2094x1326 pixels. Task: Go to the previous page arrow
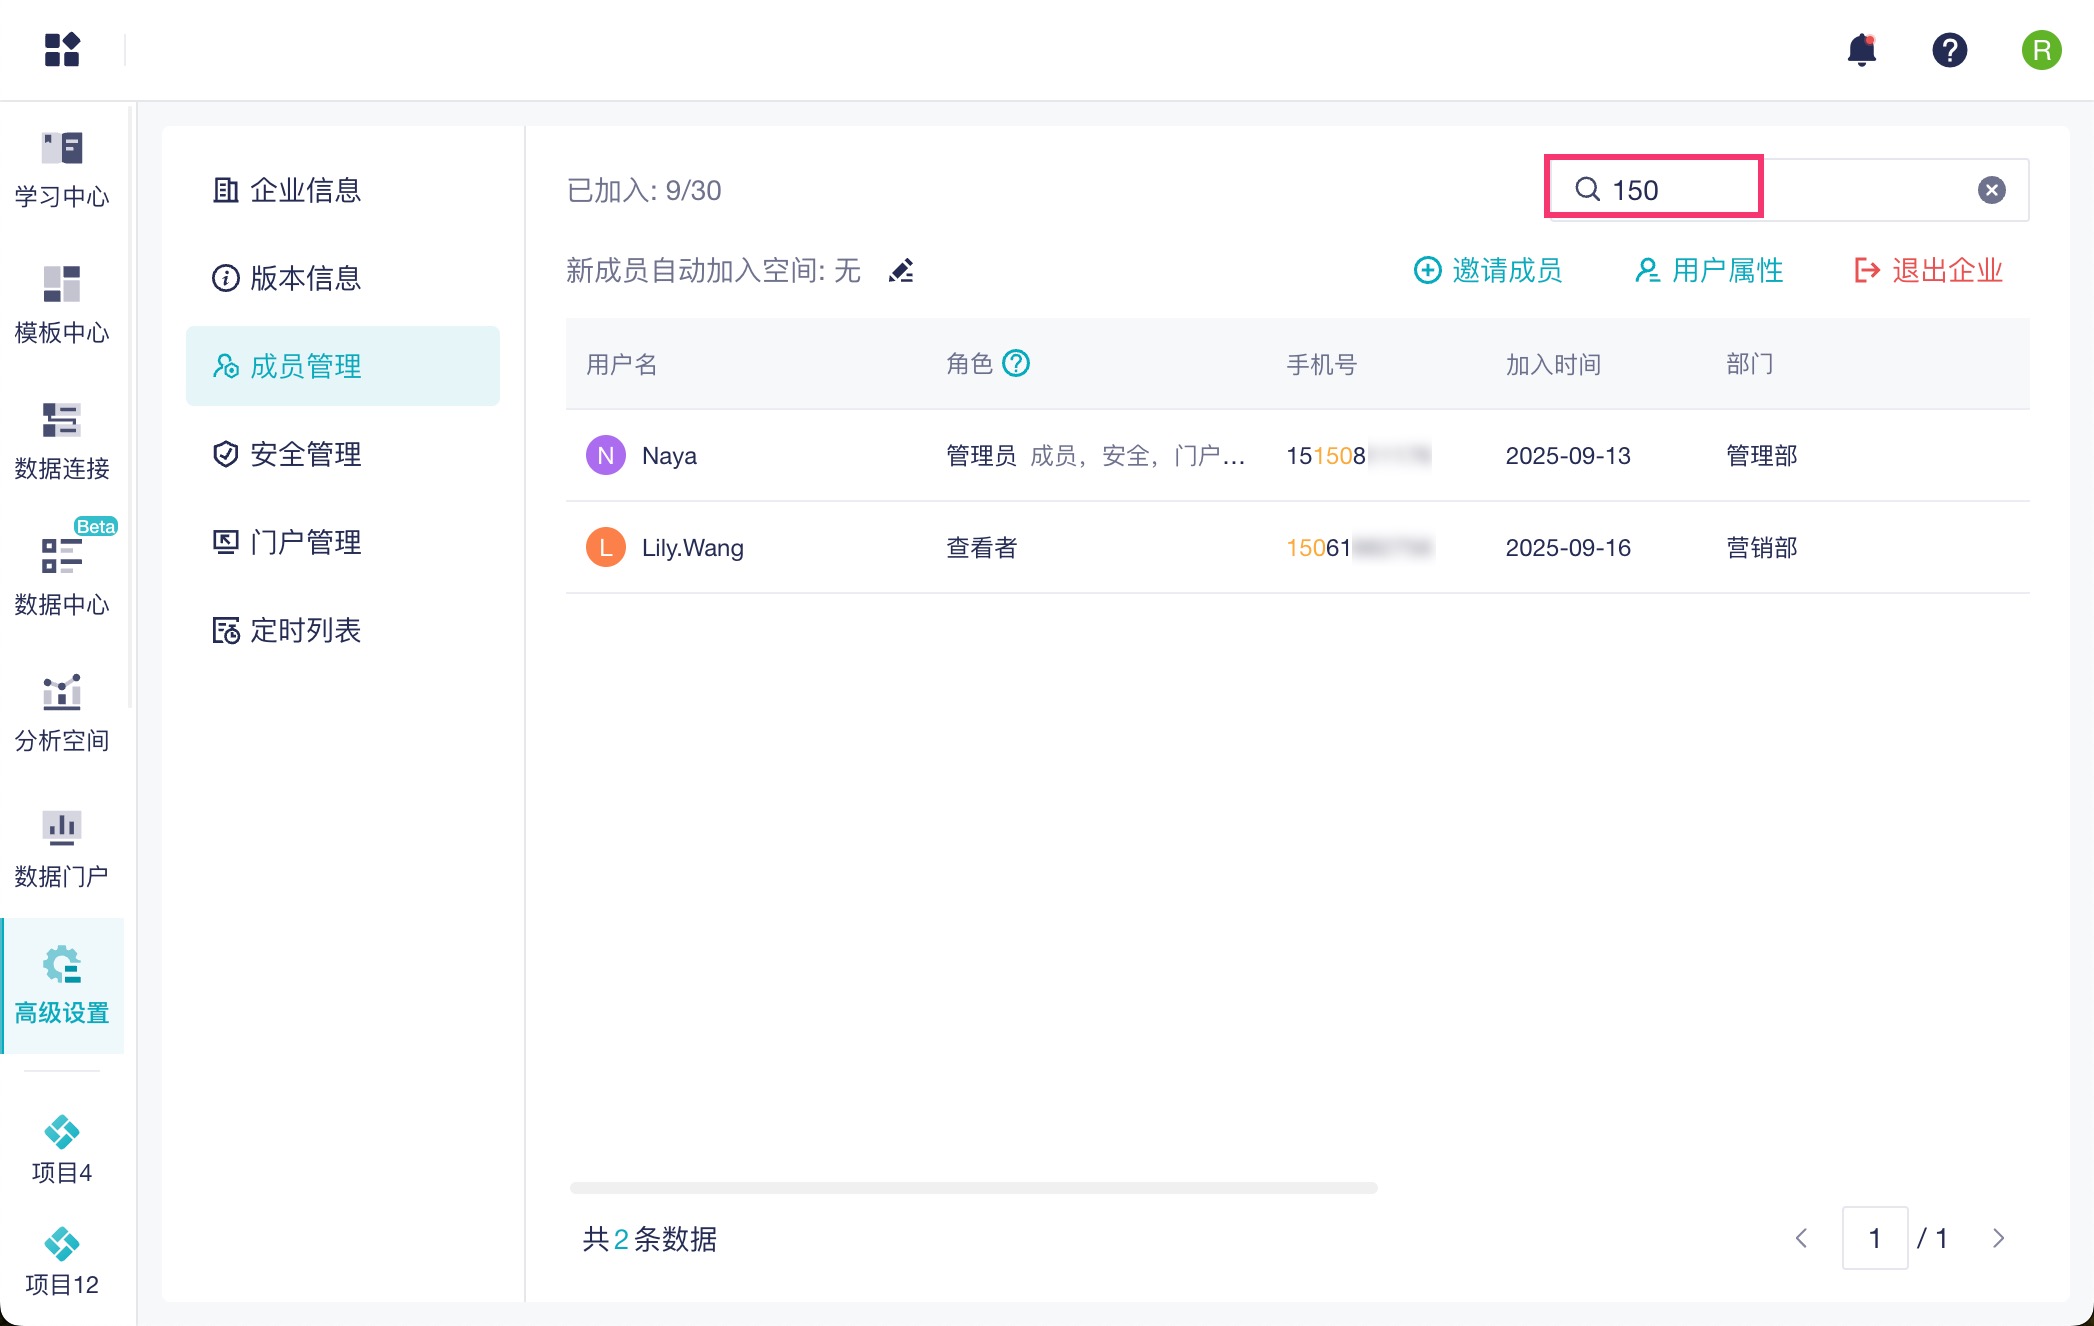tap(1802, 1239)
